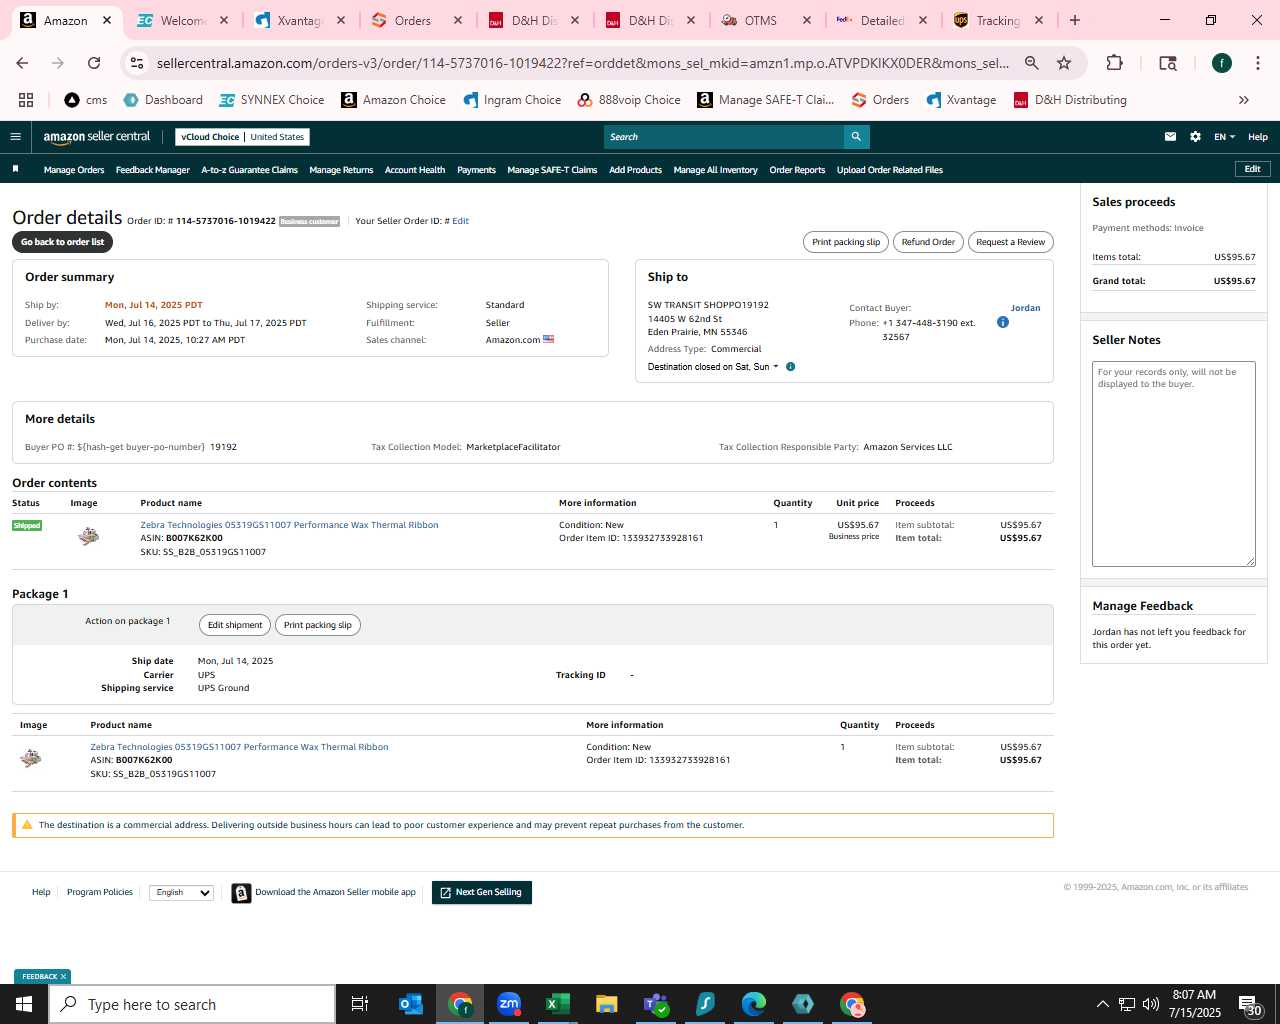The height and width of the screenshot is (1024, 1280).
Task: Open Microsoft Teams from the taskbar
Action: tap(656, 1004)
